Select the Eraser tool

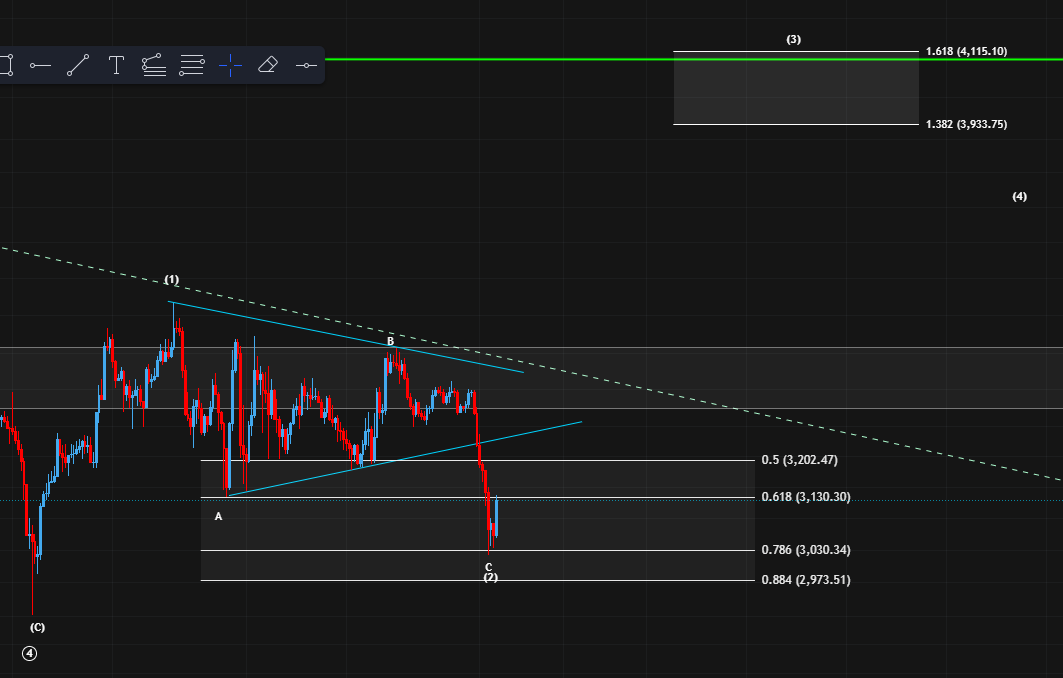[x=268, y=65]
